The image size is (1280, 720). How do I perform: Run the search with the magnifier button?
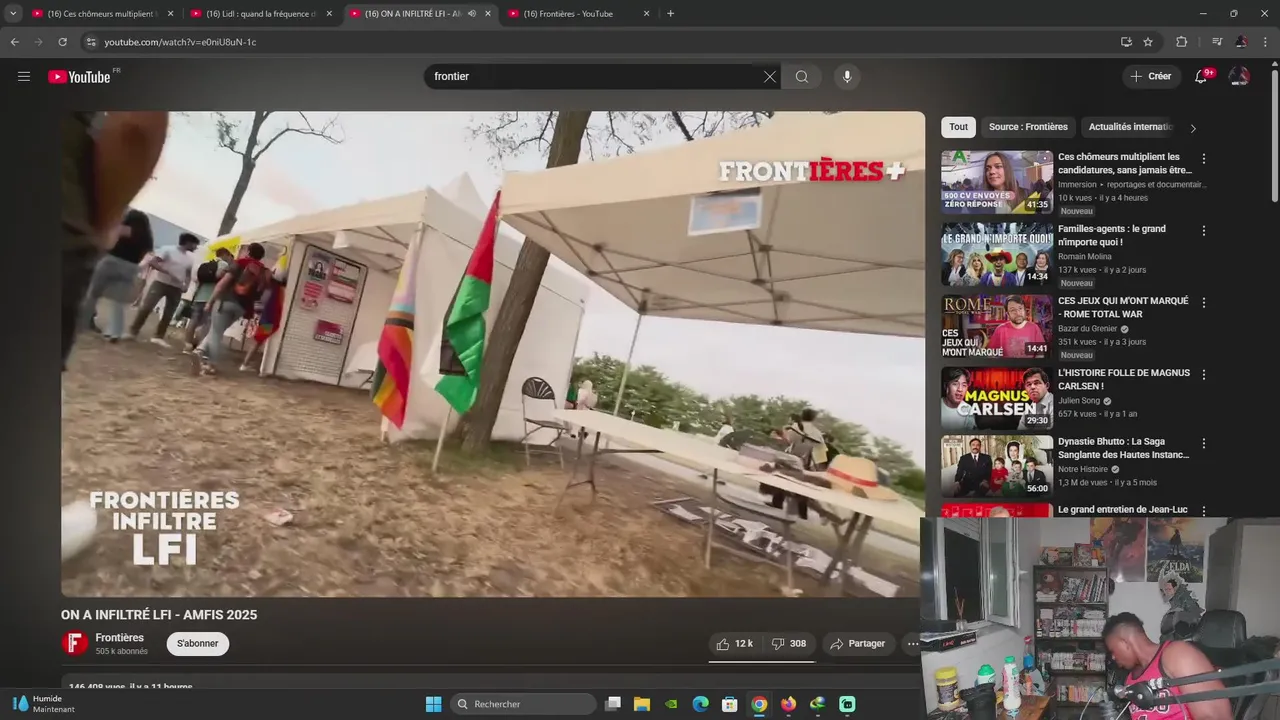pyautogui.click(x=802, y=77)
